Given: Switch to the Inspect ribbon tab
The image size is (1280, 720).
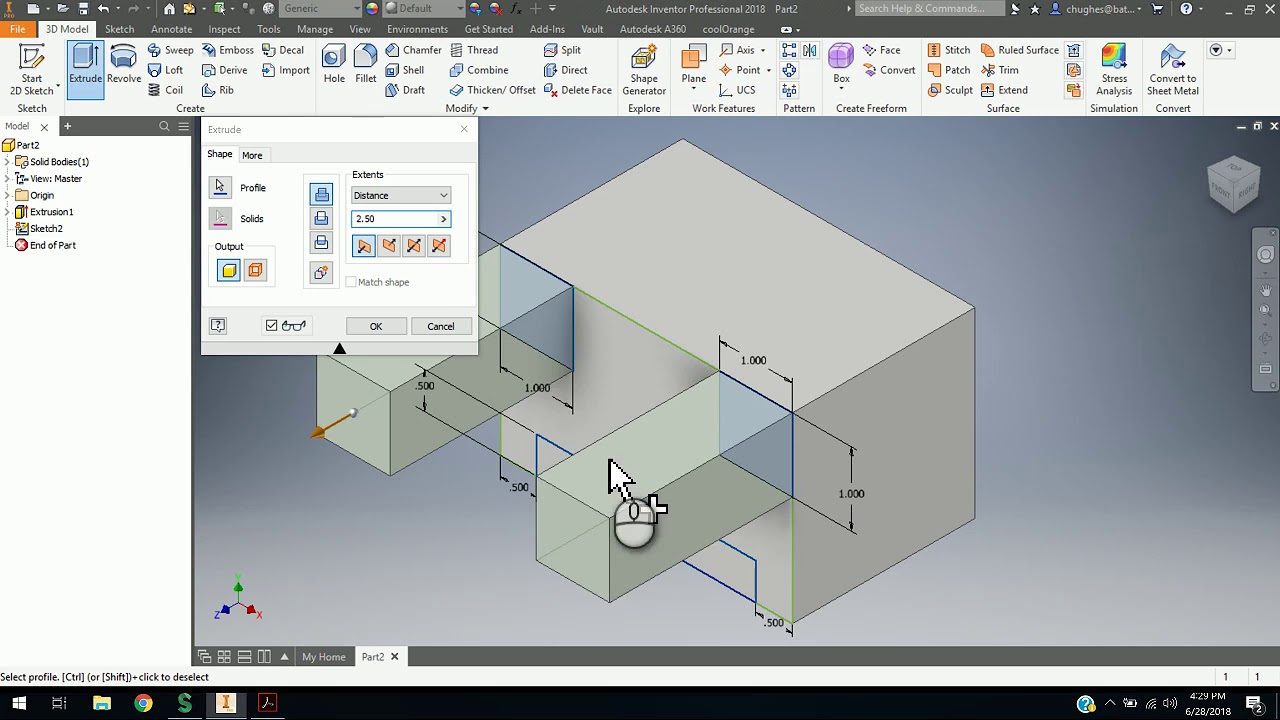Looking at the screenshot, I should click(x=224, y=29).
